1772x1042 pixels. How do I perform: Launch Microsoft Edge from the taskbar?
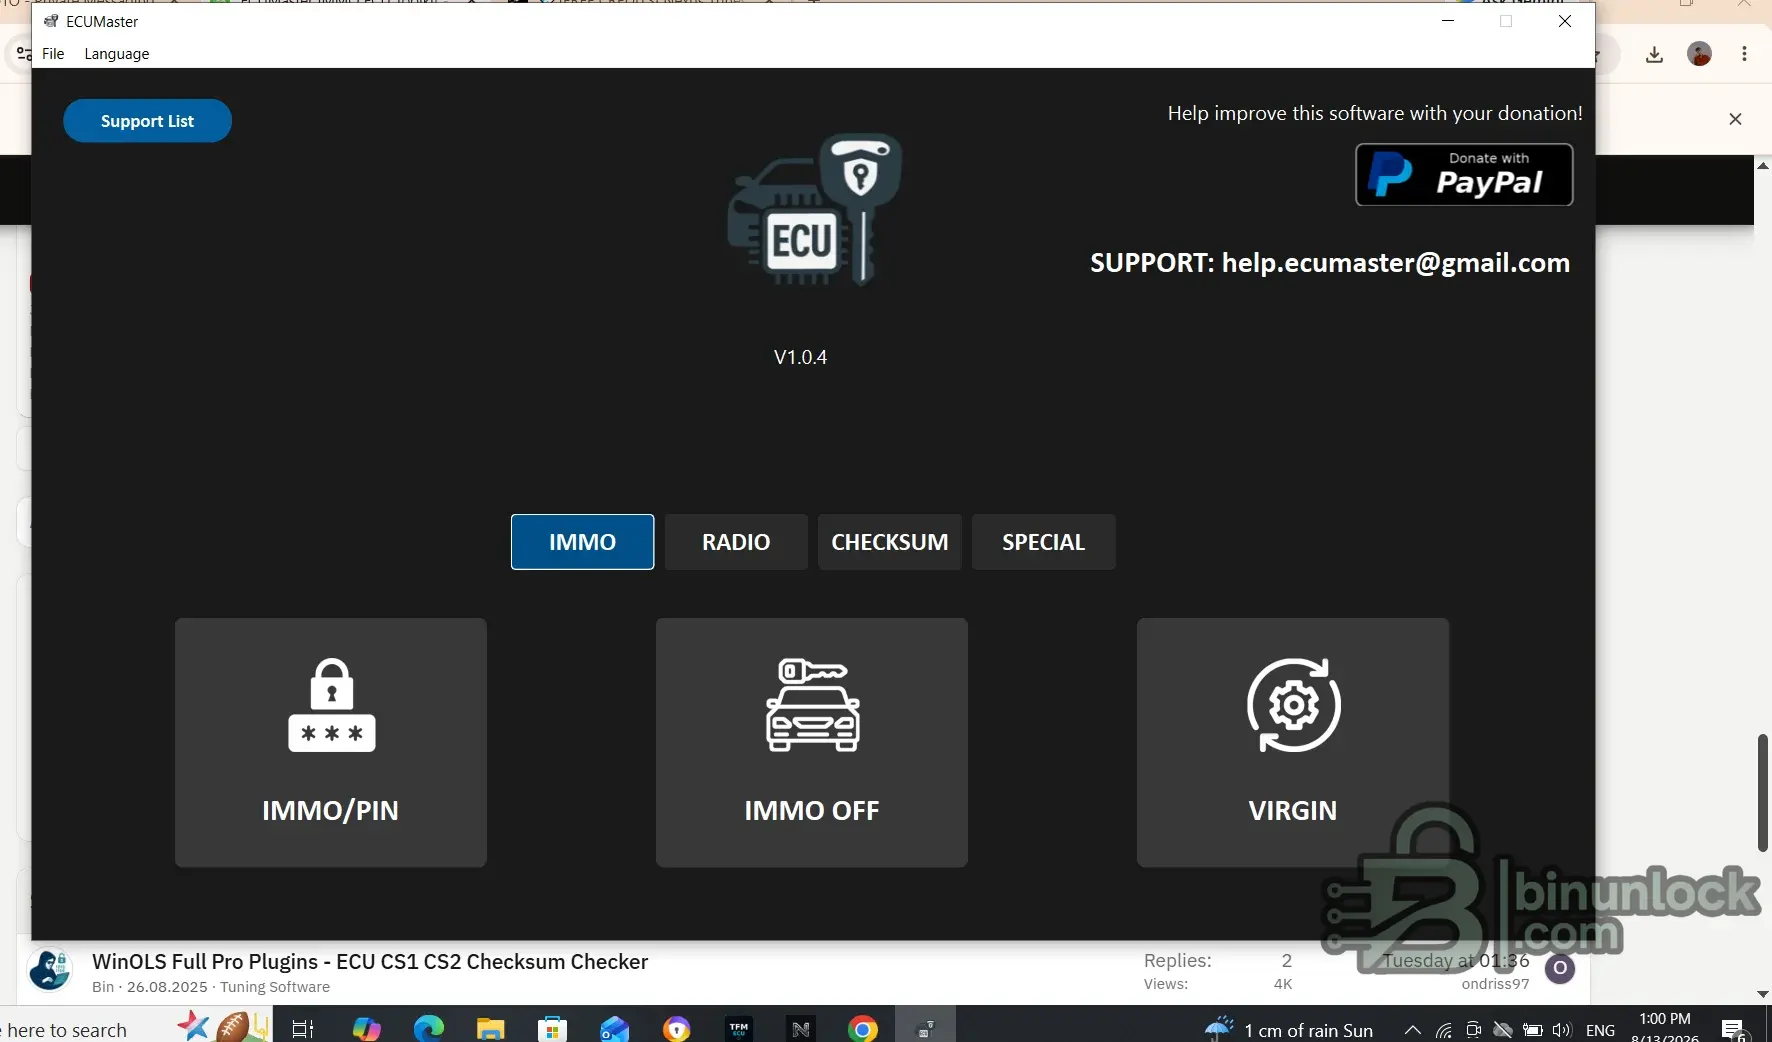pos(429,1028)
